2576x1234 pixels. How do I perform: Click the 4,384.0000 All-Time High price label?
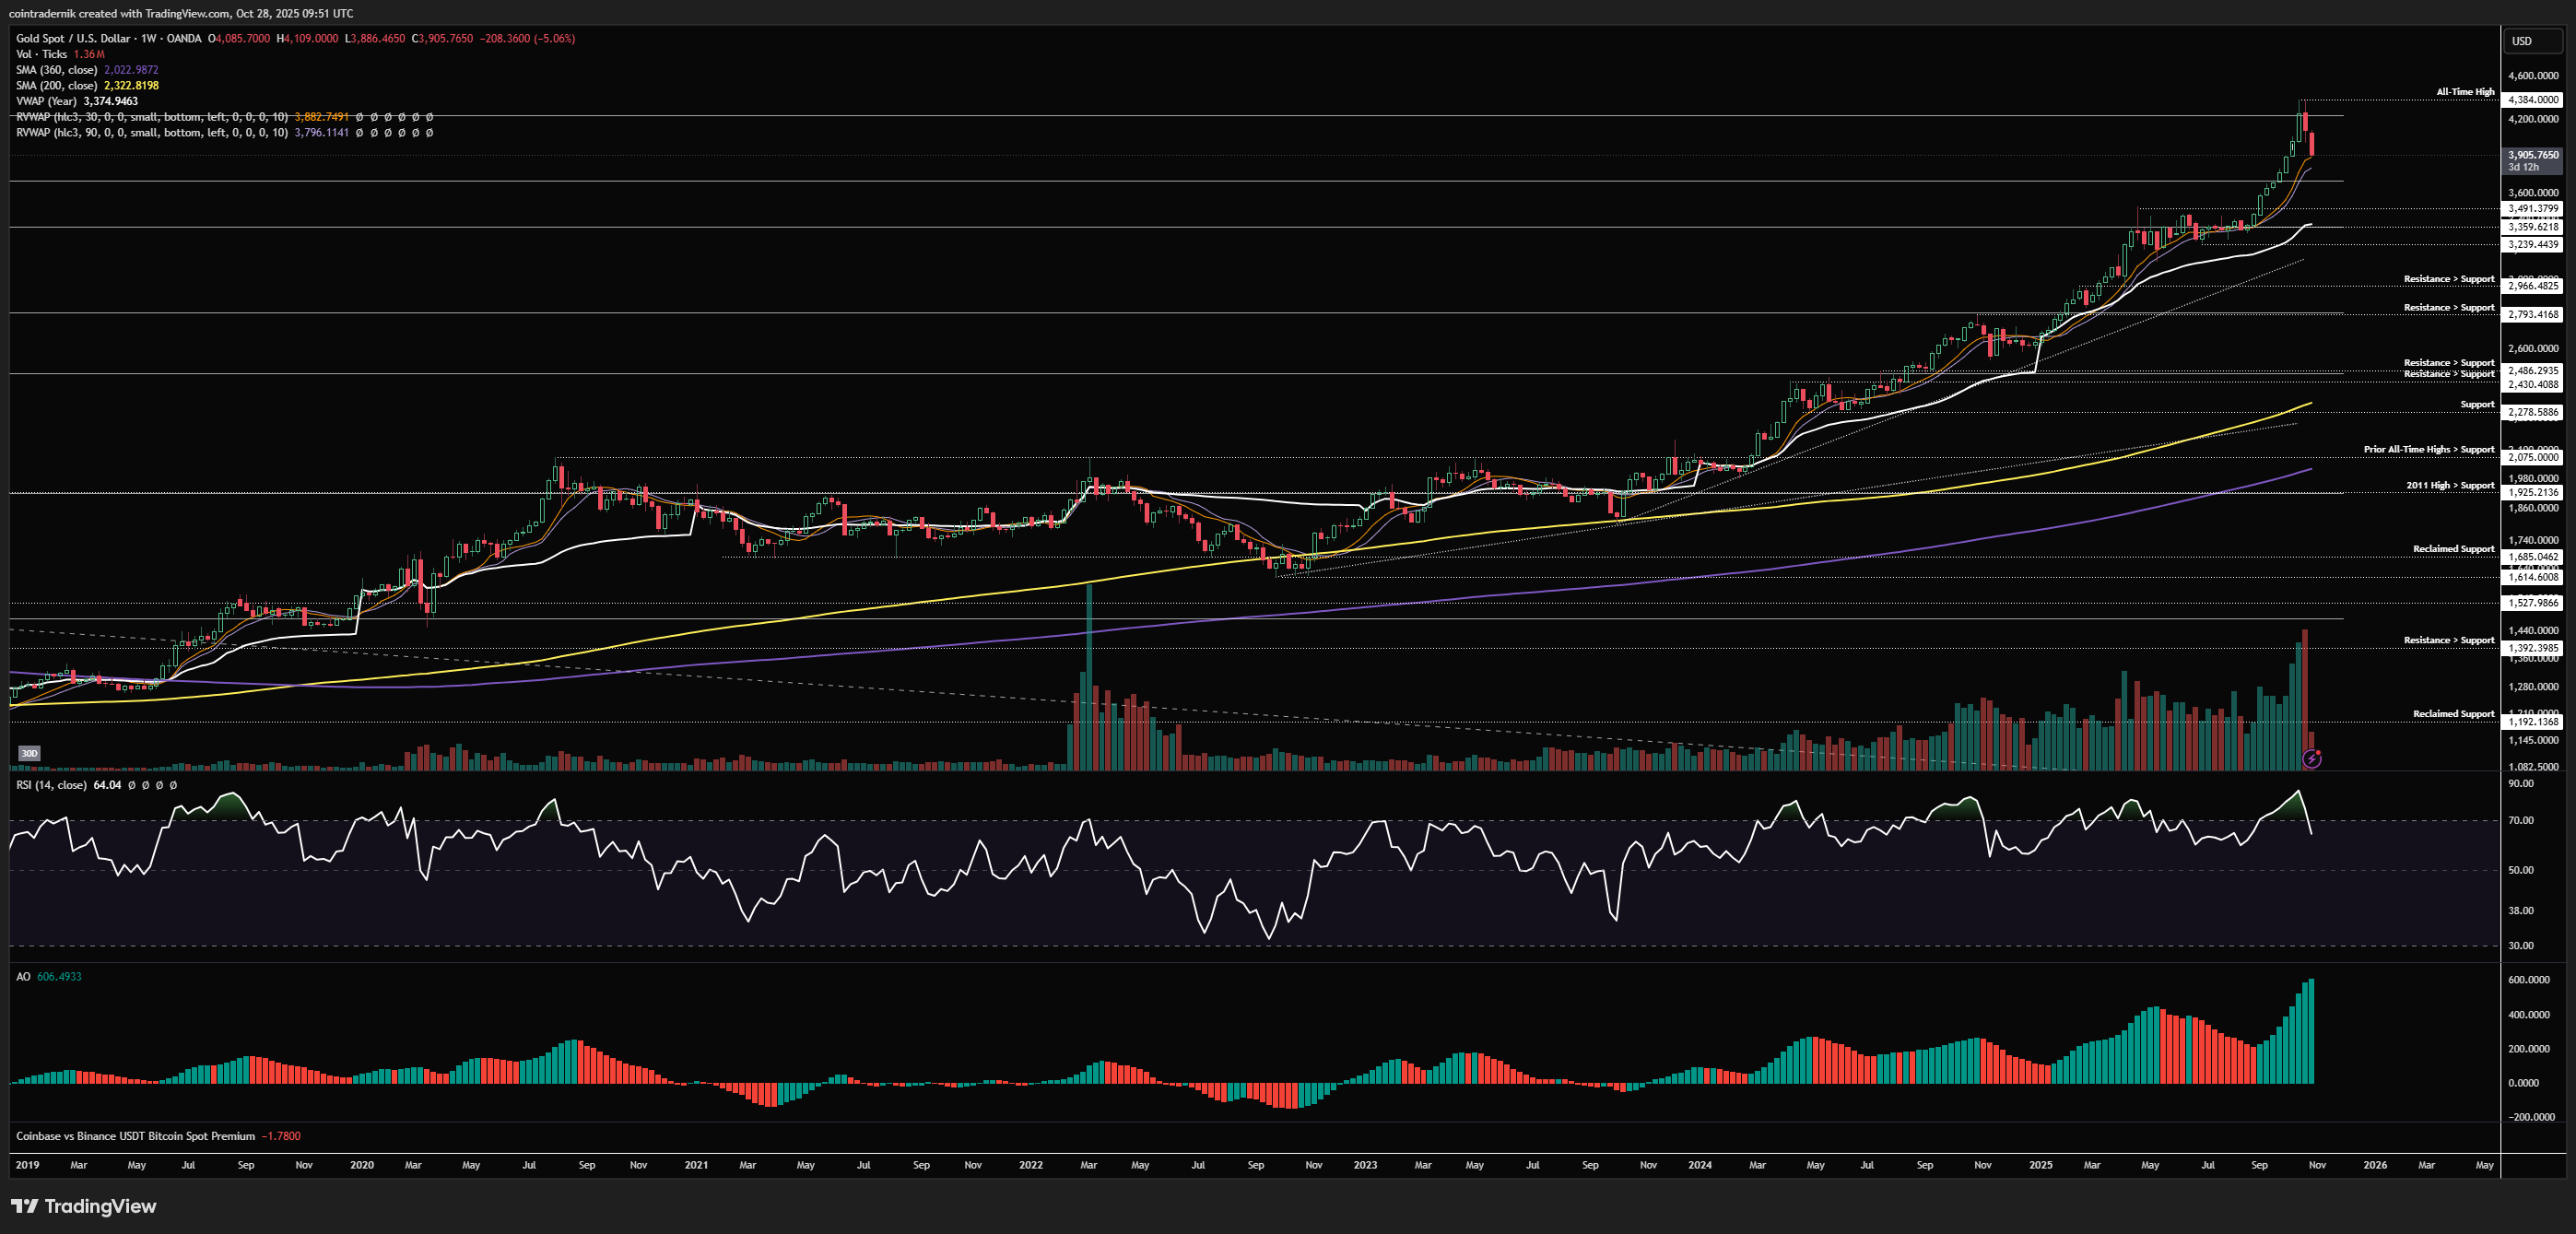[x=2533, y=100]
